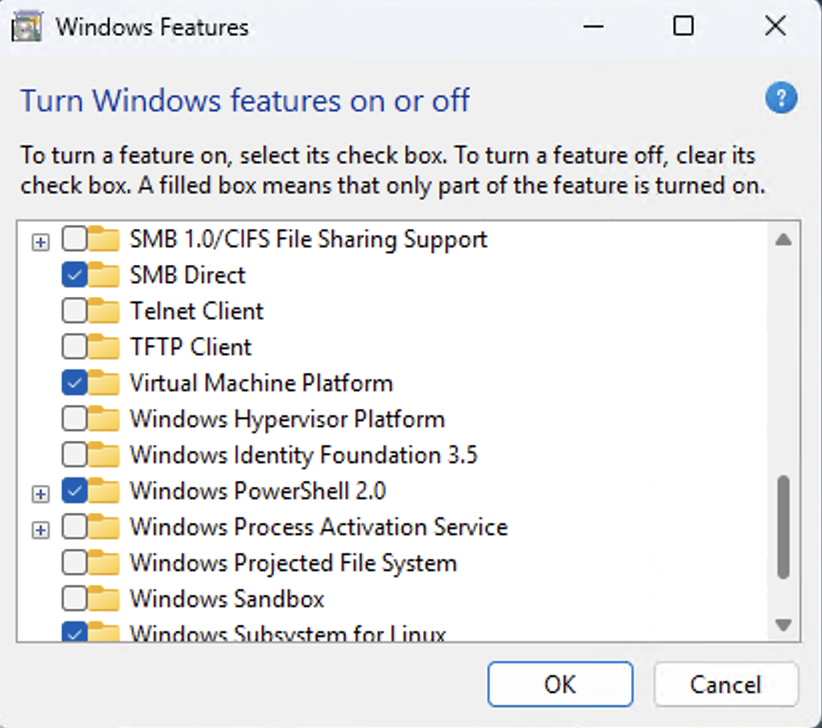Check the Telnet Client box
822x728 pixels.
point(74,311)
